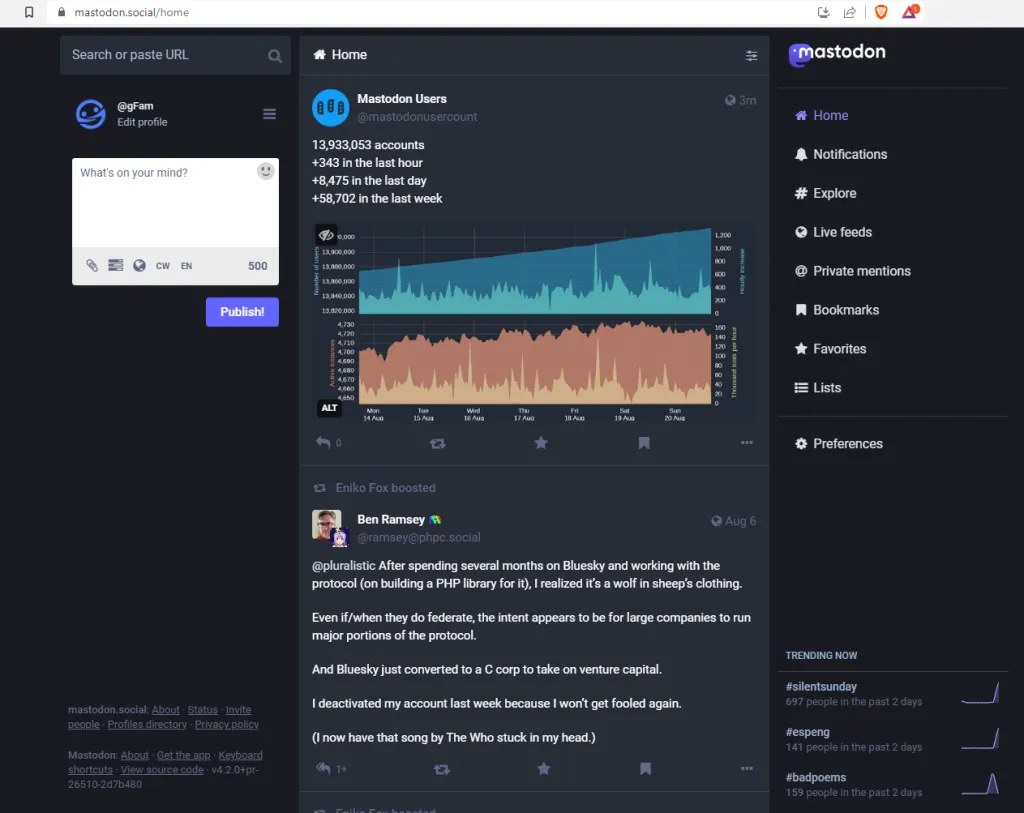The image size is (1024, 813).
Task: Click the 3m post timestamp
Action: pyautogui.click(x=747, y=101)
